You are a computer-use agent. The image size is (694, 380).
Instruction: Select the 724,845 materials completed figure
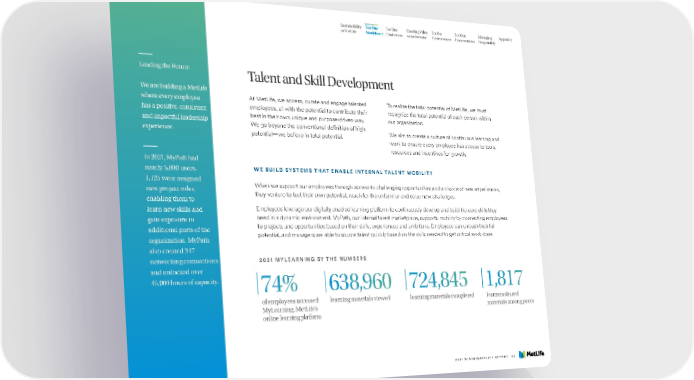(x=437, y=280)
